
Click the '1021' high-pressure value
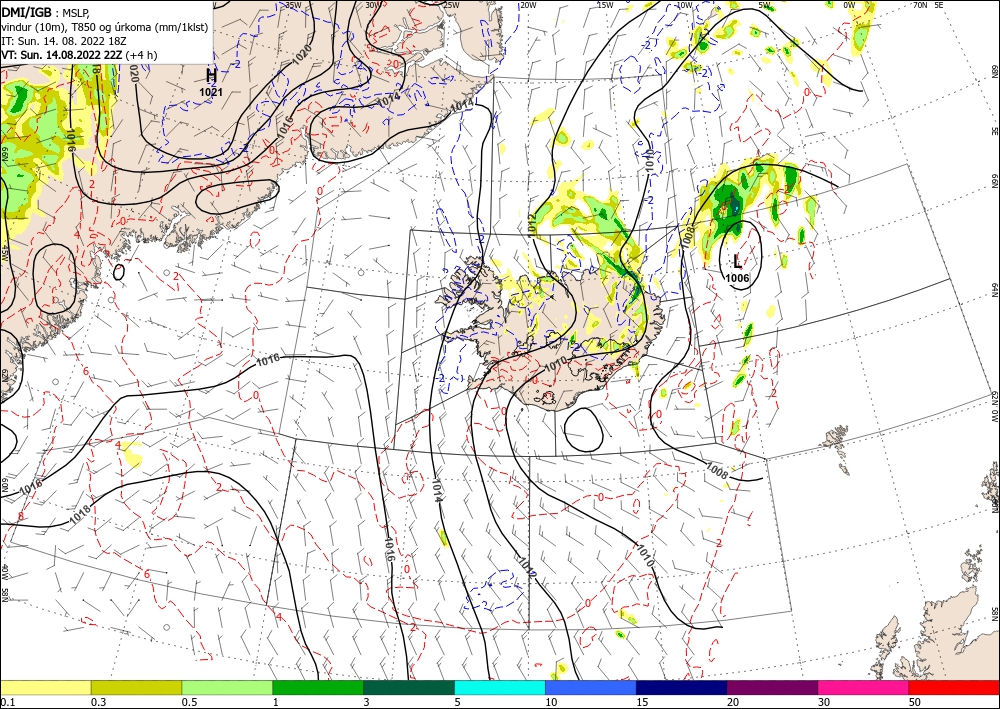[x=211, y=92]
